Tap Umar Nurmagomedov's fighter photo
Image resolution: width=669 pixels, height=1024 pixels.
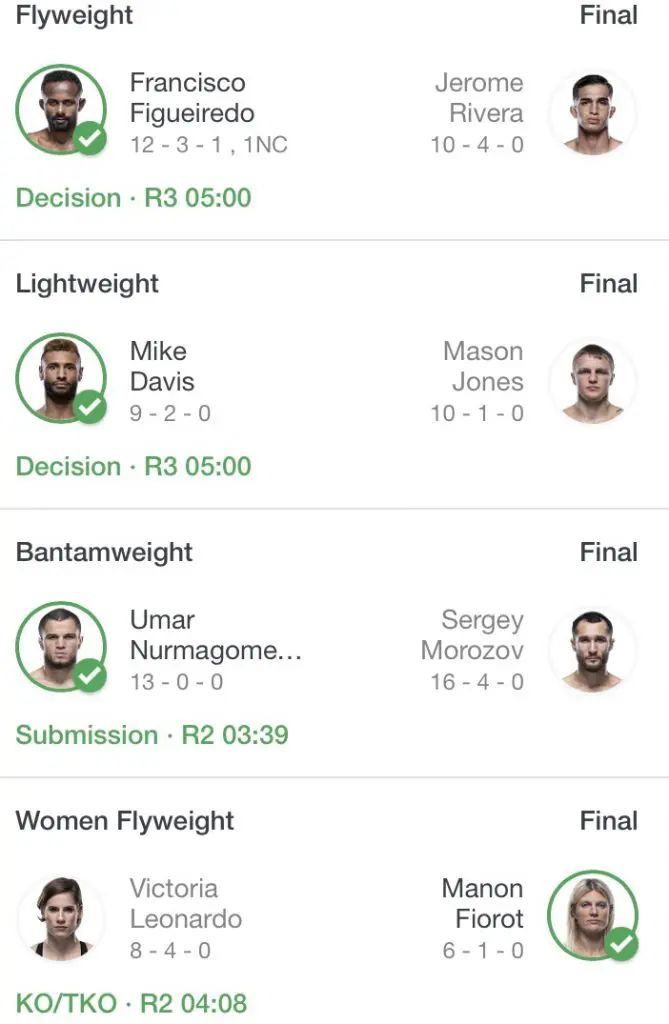coord(60,646)
